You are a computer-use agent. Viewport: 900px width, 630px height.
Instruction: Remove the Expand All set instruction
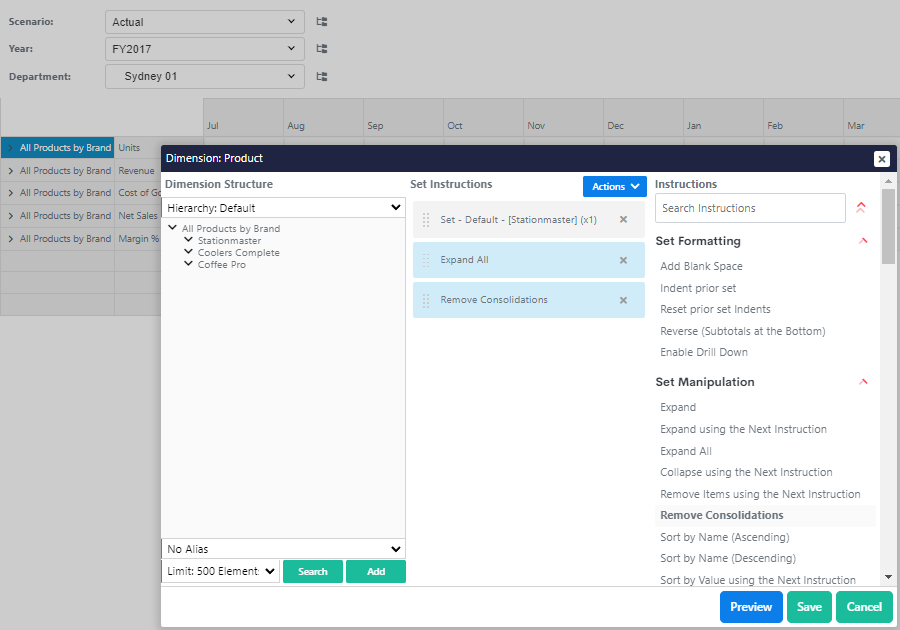pos(623,260)
